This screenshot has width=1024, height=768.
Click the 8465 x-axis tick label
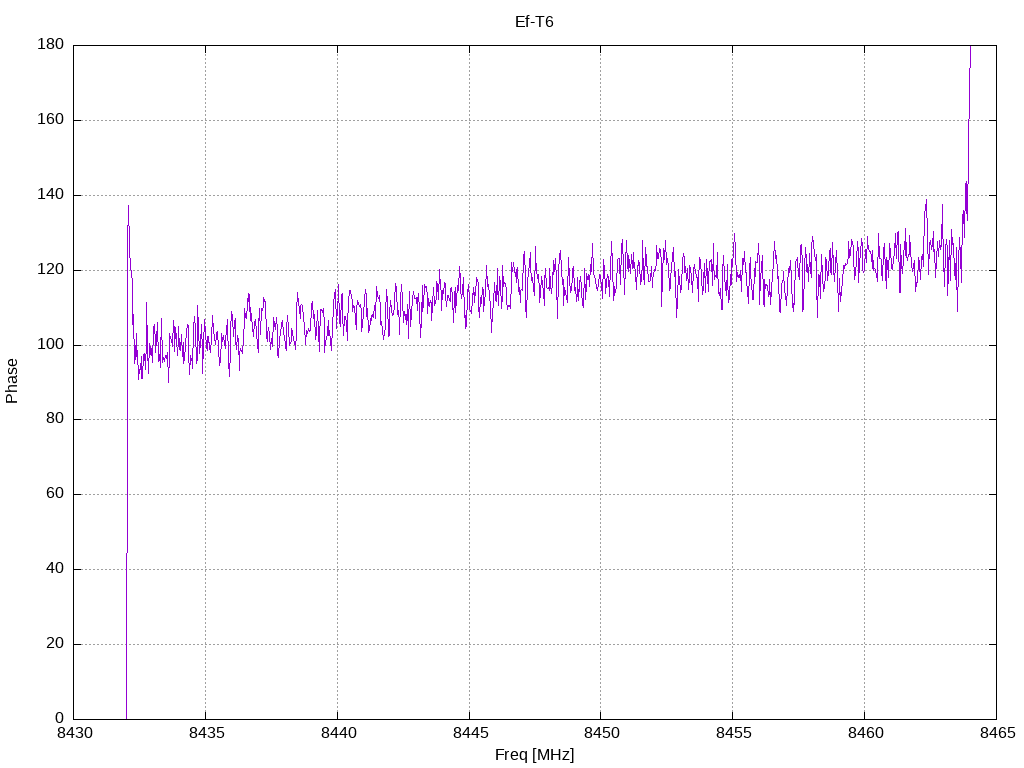pyautogui.click(x=996, y=734)
